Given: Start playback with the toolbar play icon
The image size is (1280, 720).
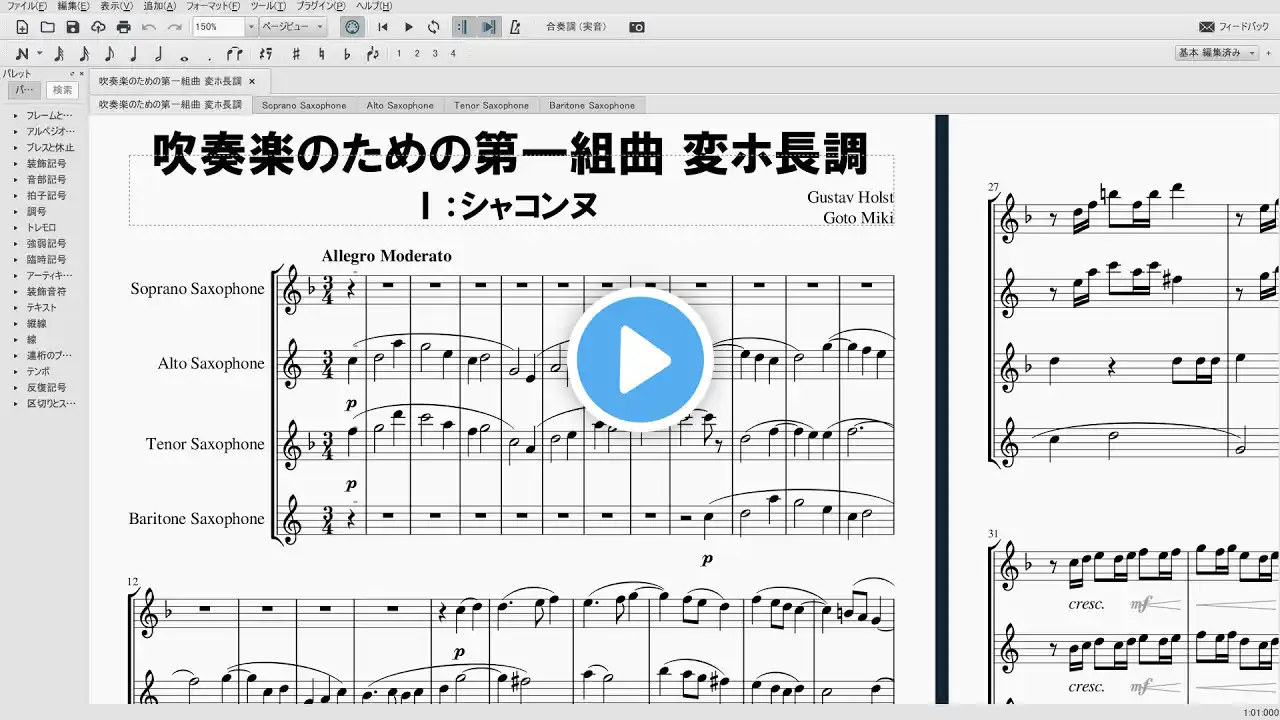Looking at the screenshot, I should (408, 27).
